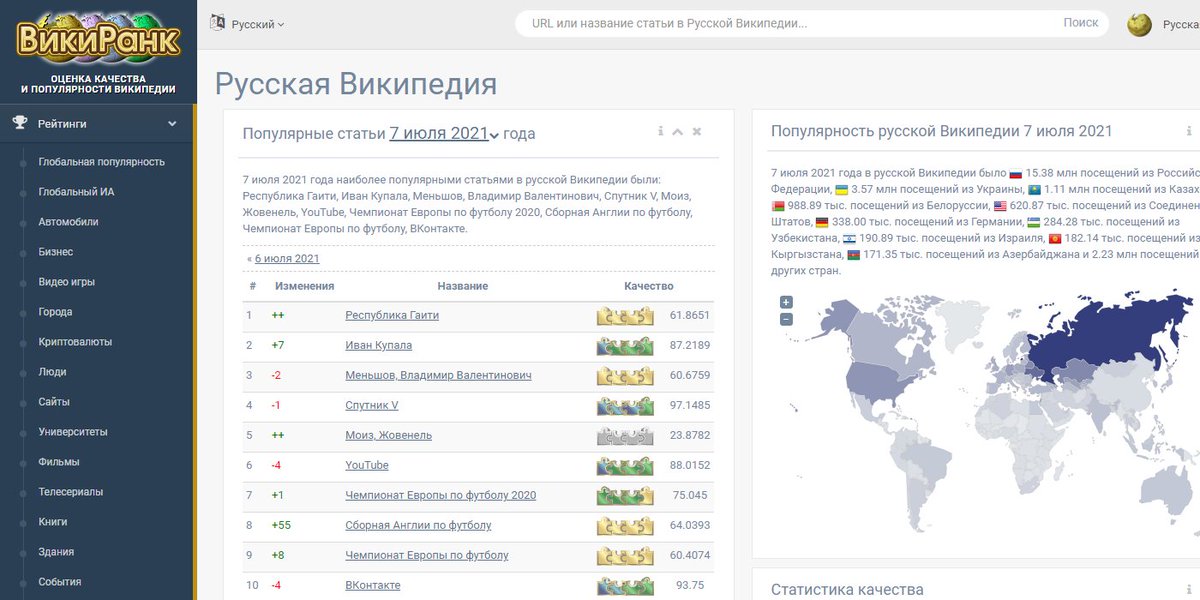Screen dimensions: 1200x600
Task: Open the Республика Гаити article link
Action: point(392,315)
